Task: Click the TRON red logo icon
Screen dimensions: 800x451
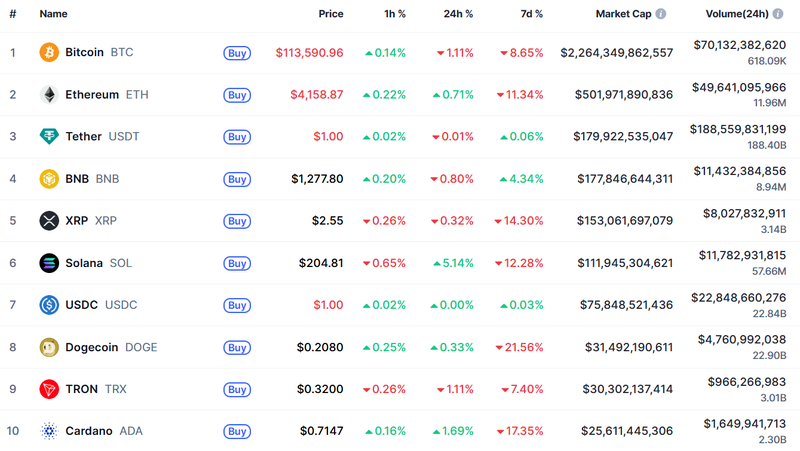Action: 49,389
